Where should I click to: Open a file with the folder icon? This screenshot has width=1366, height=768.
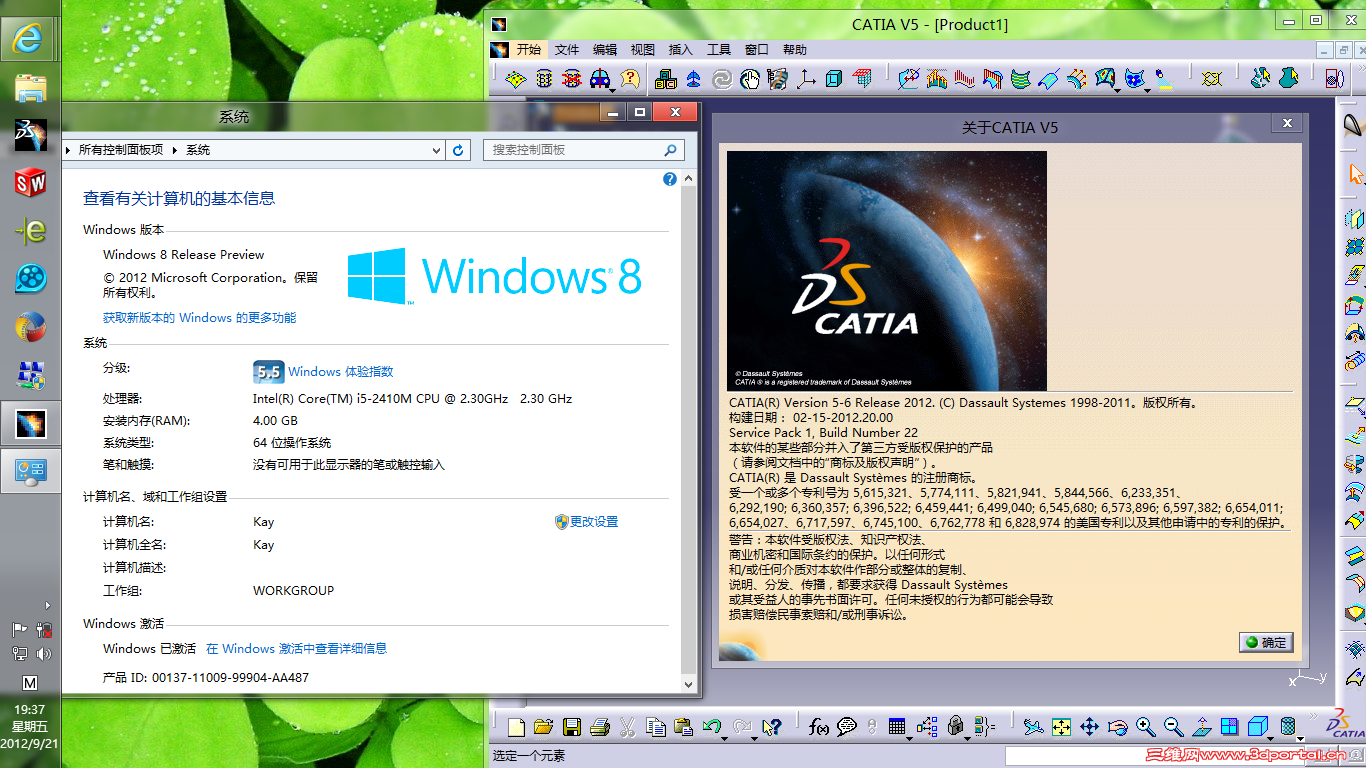click(x=543, y=727)
